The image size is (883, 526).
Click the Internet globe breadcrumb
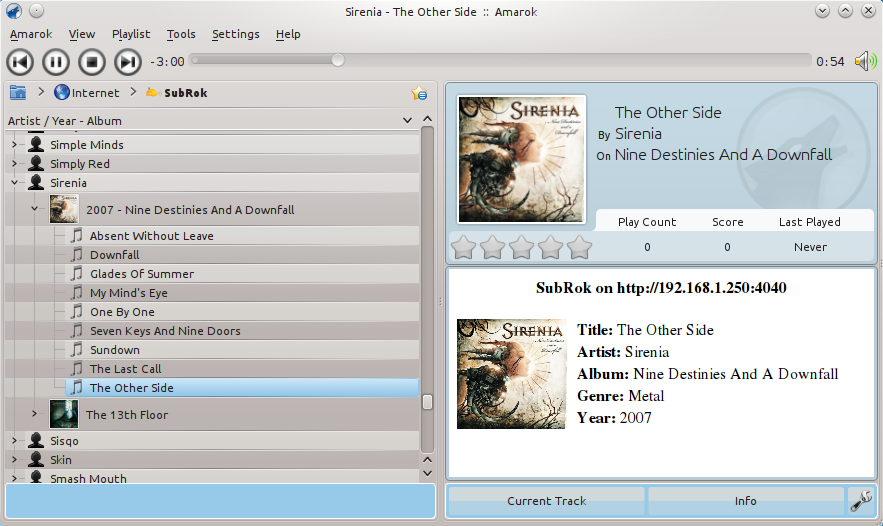pyautogui.click(x=87, y=92)
